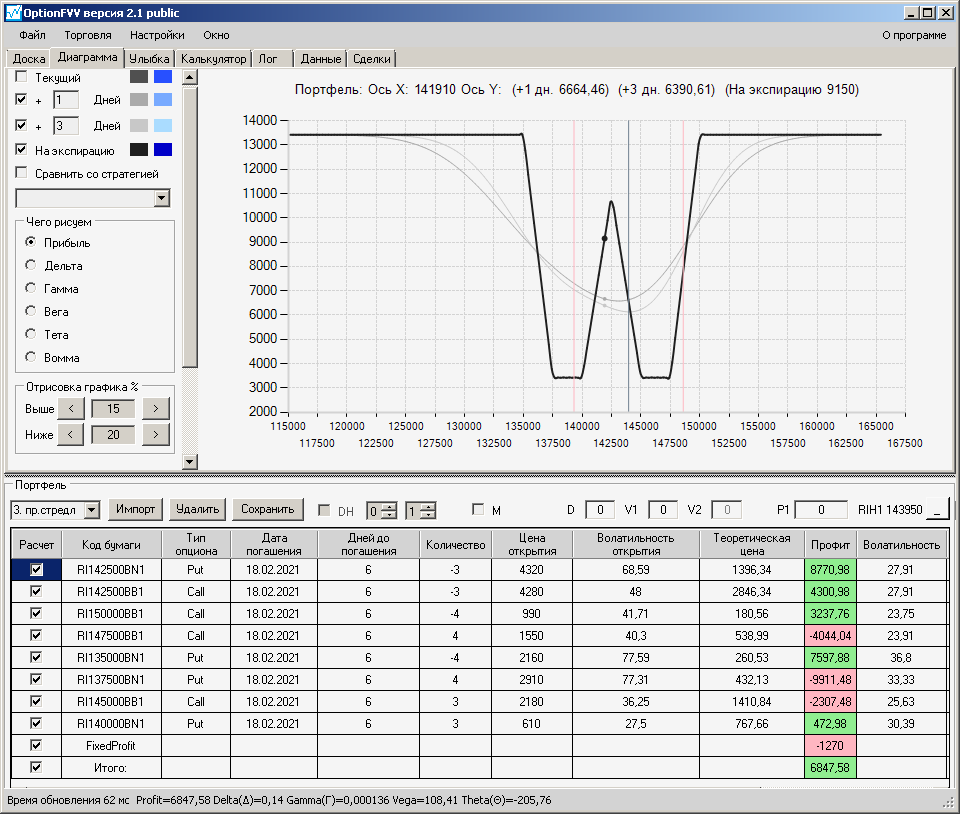The width and height of the screenshot is (960, 814).
Task: Click the days input field showing 3
Action: tap(65, 126)
